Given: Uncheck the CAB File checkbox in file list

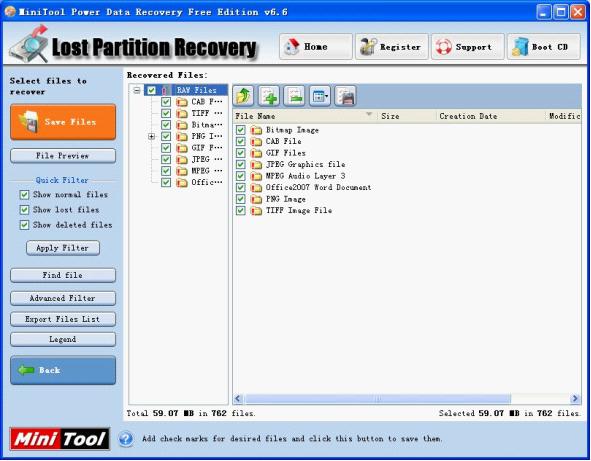Looking at the screenshot, I should pos(240,142).
